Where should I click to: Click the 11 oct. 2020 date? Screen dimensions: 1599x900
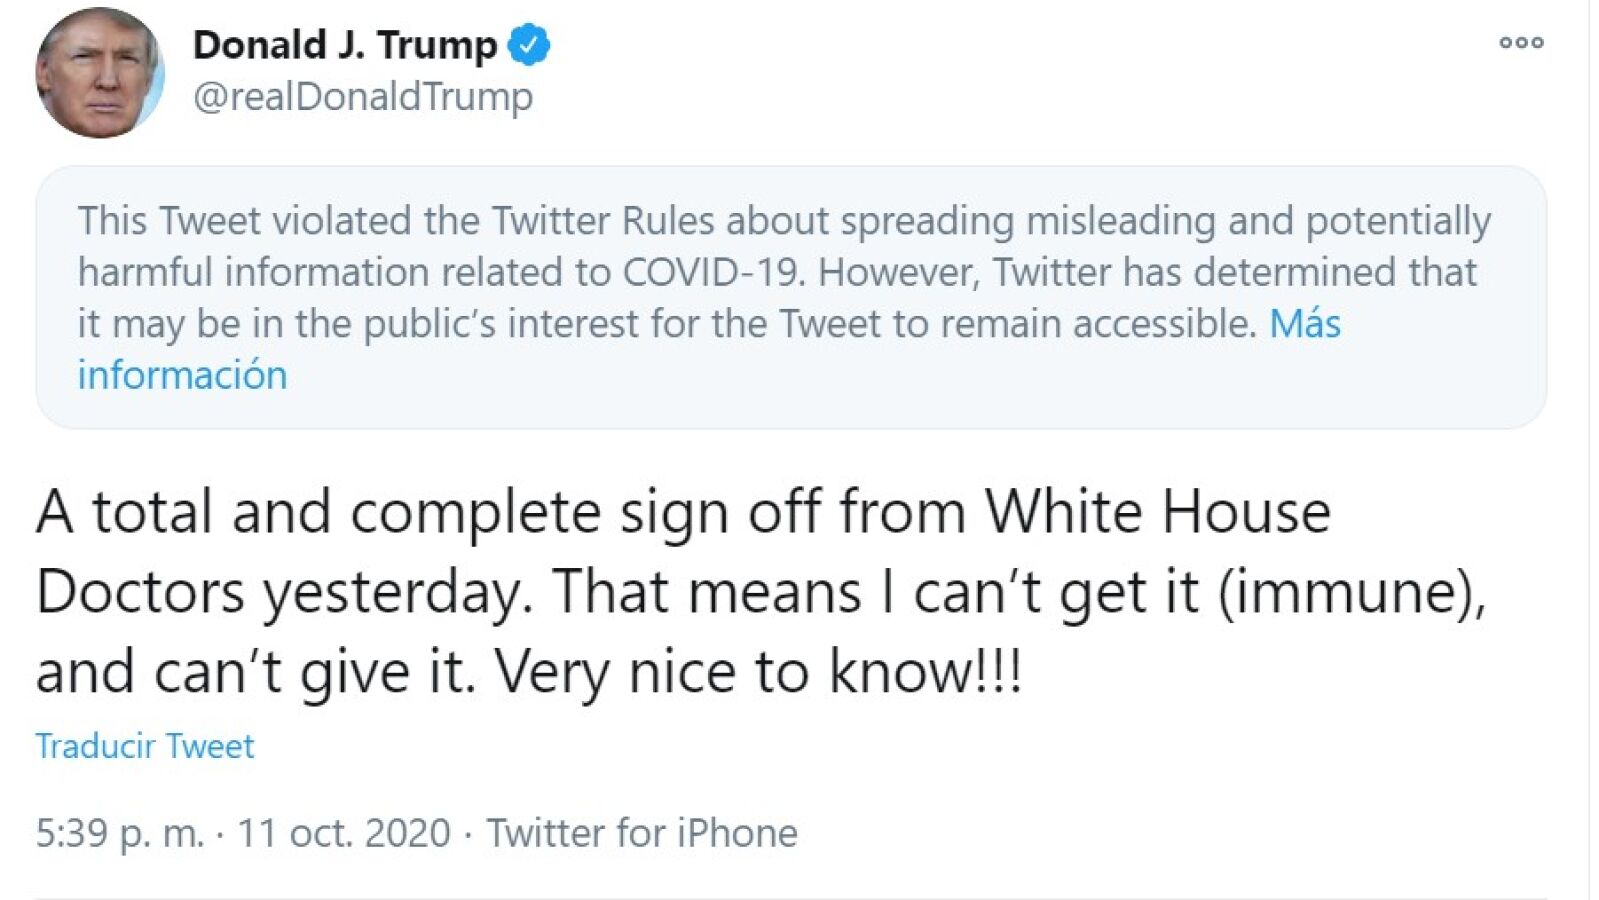pyautogui.click(x=343, y=833)
